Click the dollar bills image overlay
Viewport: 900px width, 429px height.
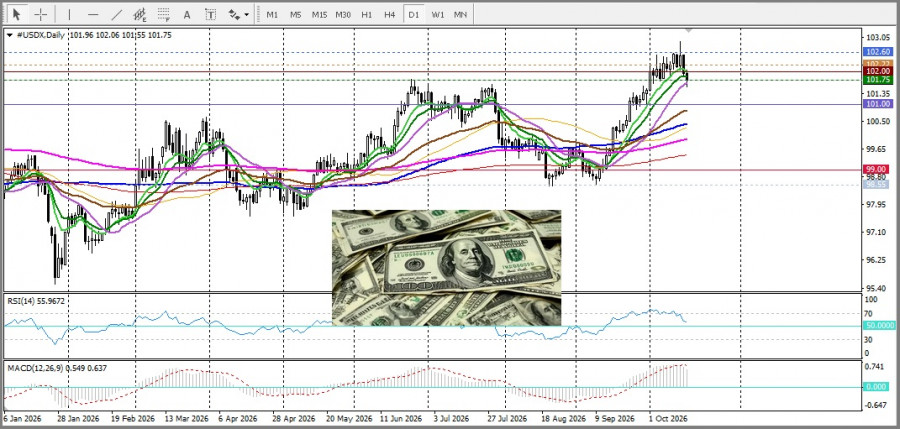447,268
